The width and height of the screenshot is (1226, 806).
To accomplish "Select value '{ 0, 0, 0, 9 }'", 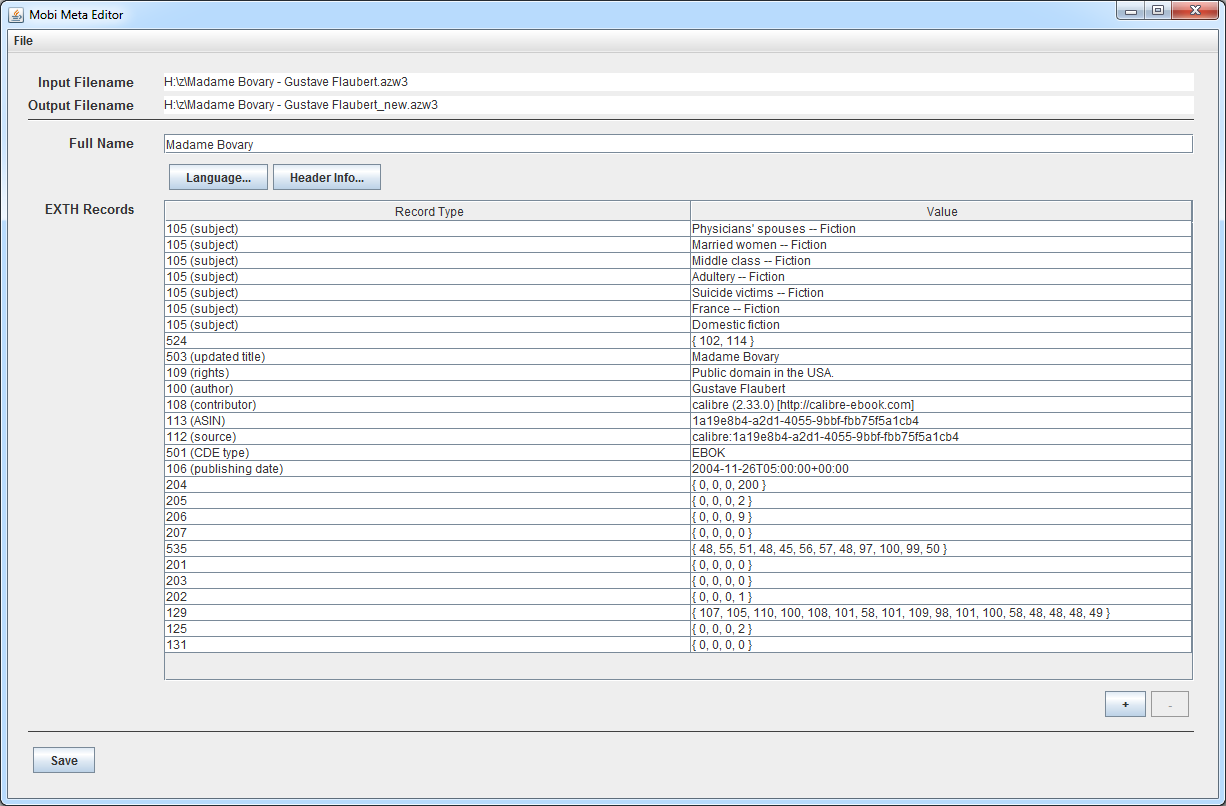I will coord(941,517).
